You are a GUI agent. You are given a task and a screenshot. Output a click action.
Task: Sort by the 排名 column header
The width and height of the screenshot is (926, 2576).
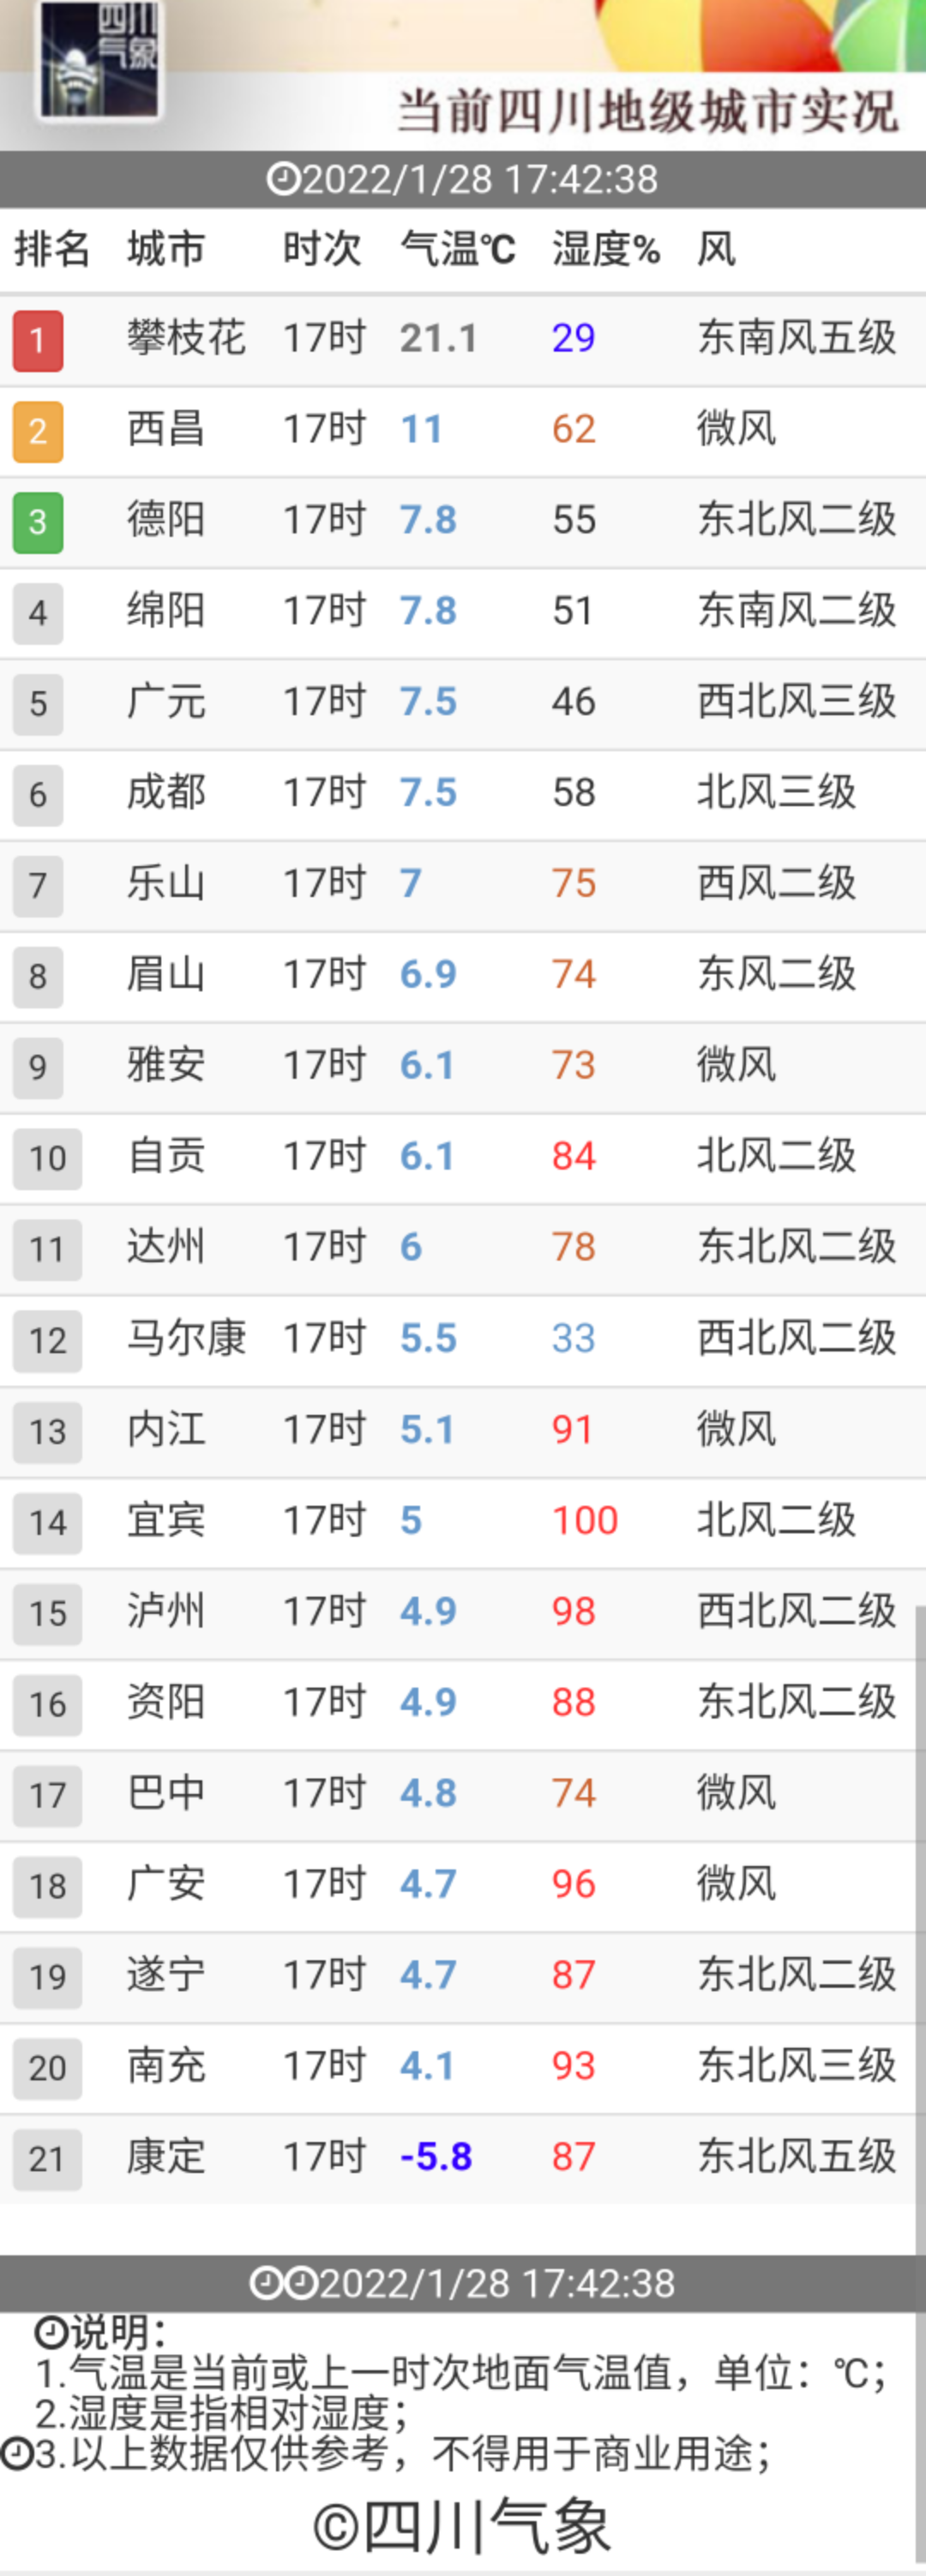[52, 249]
